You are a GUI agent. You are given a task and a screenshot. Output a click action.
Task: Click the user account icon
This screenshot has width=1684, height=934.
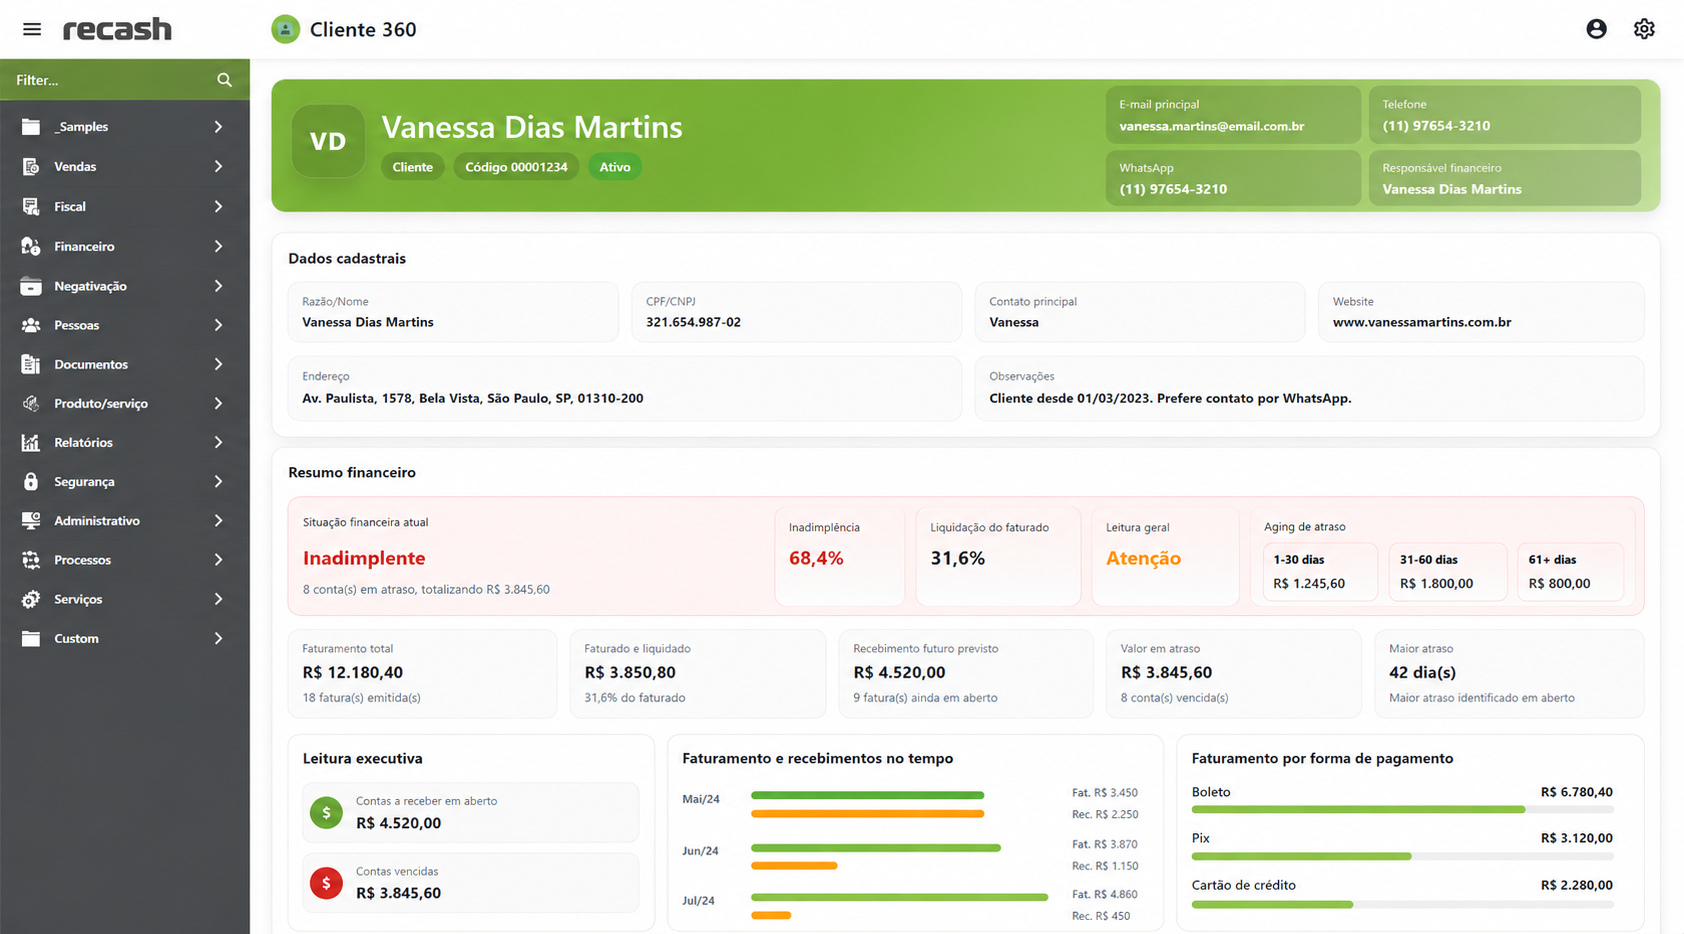[x=1596, y=29]
